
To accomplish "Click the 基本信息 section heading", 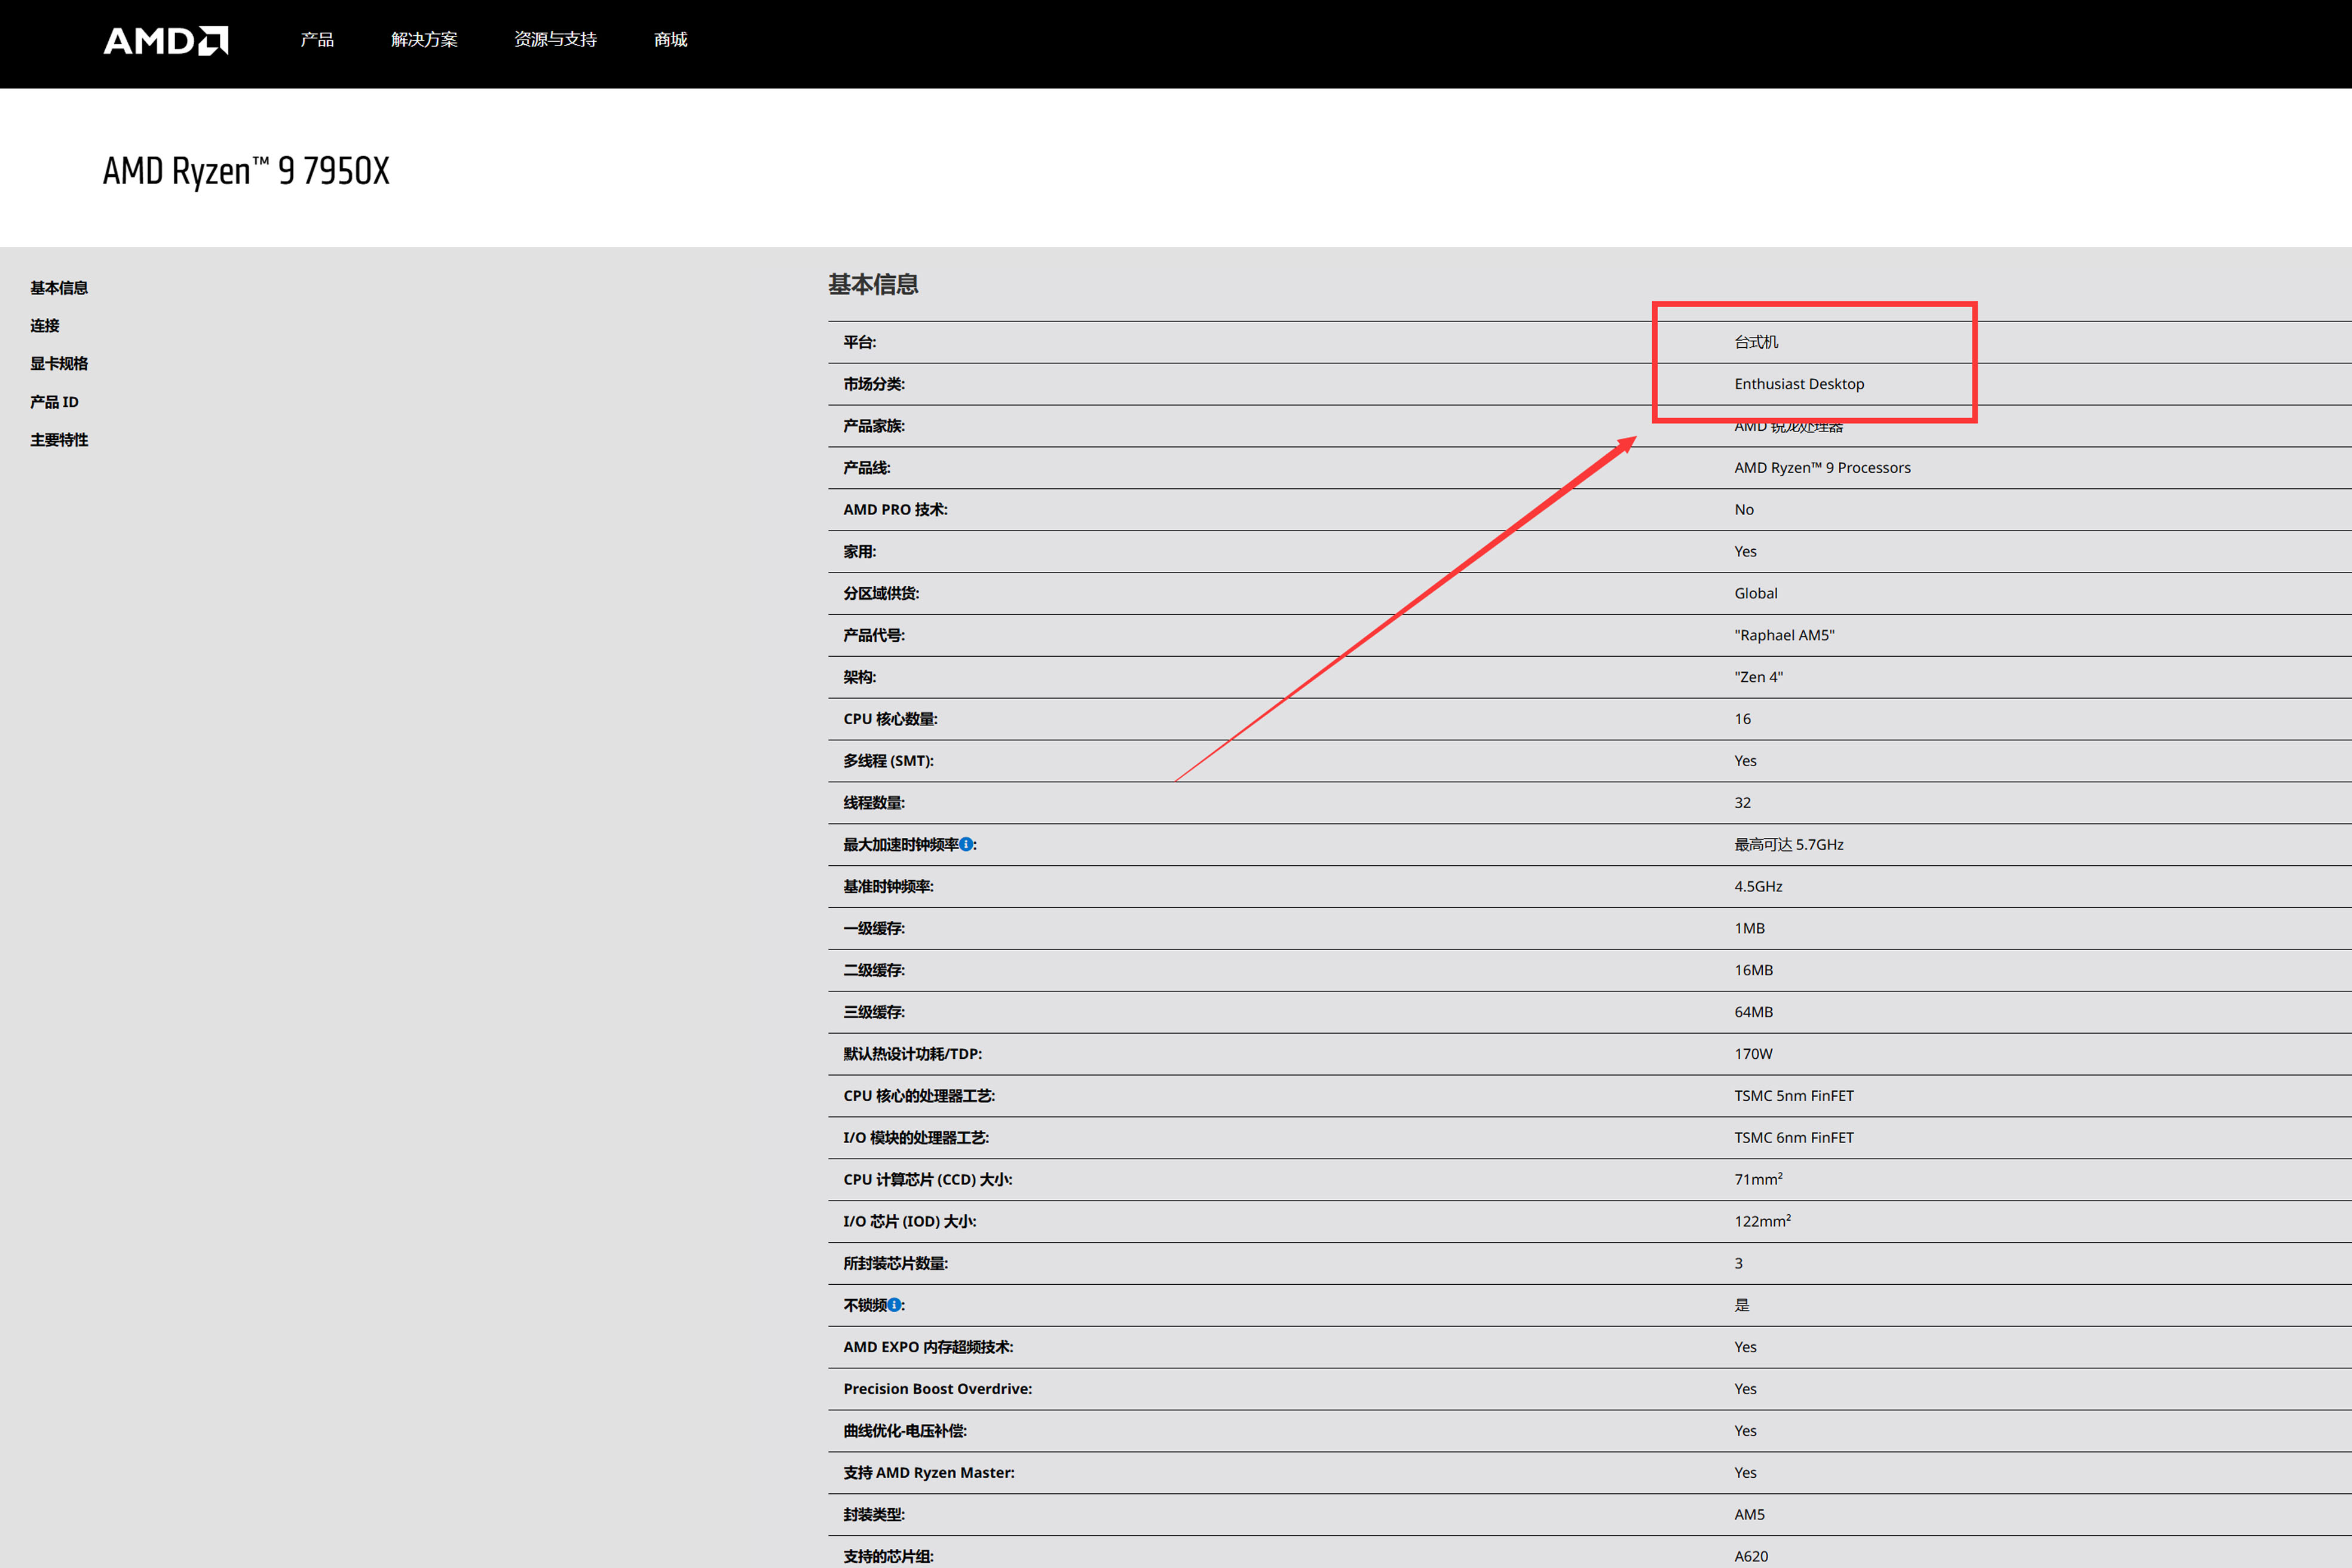I will [x=873, y=285].
